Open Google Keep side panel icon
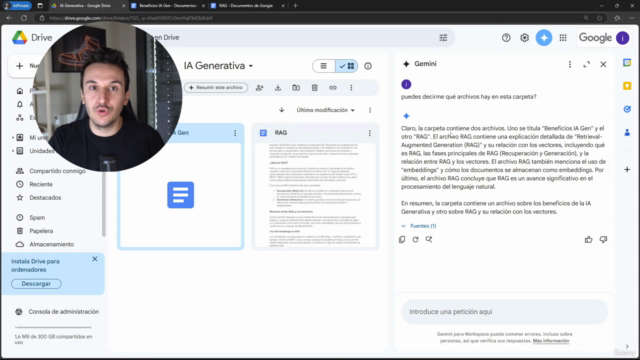Screen dimensions: 640x360 pyautogui.click(x=627, y=86)
